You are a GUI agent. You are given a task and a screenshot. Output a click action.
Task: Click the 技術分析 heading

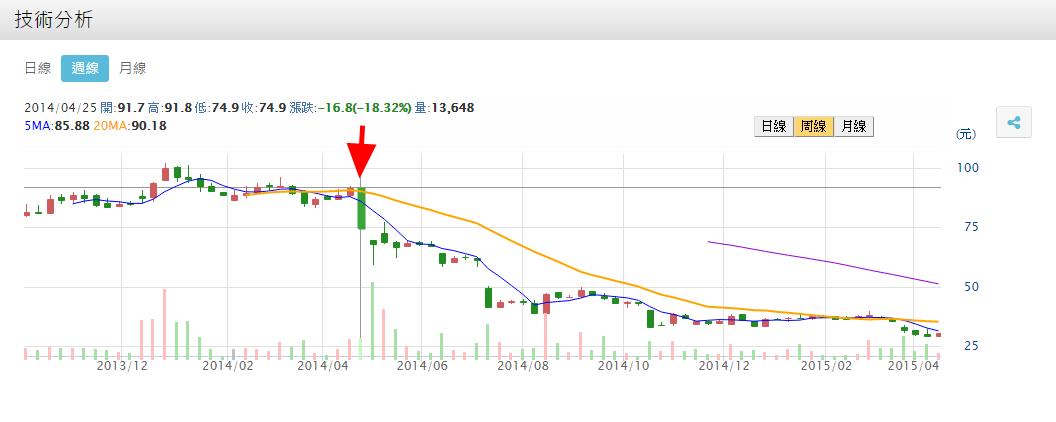tap(54, 20)
